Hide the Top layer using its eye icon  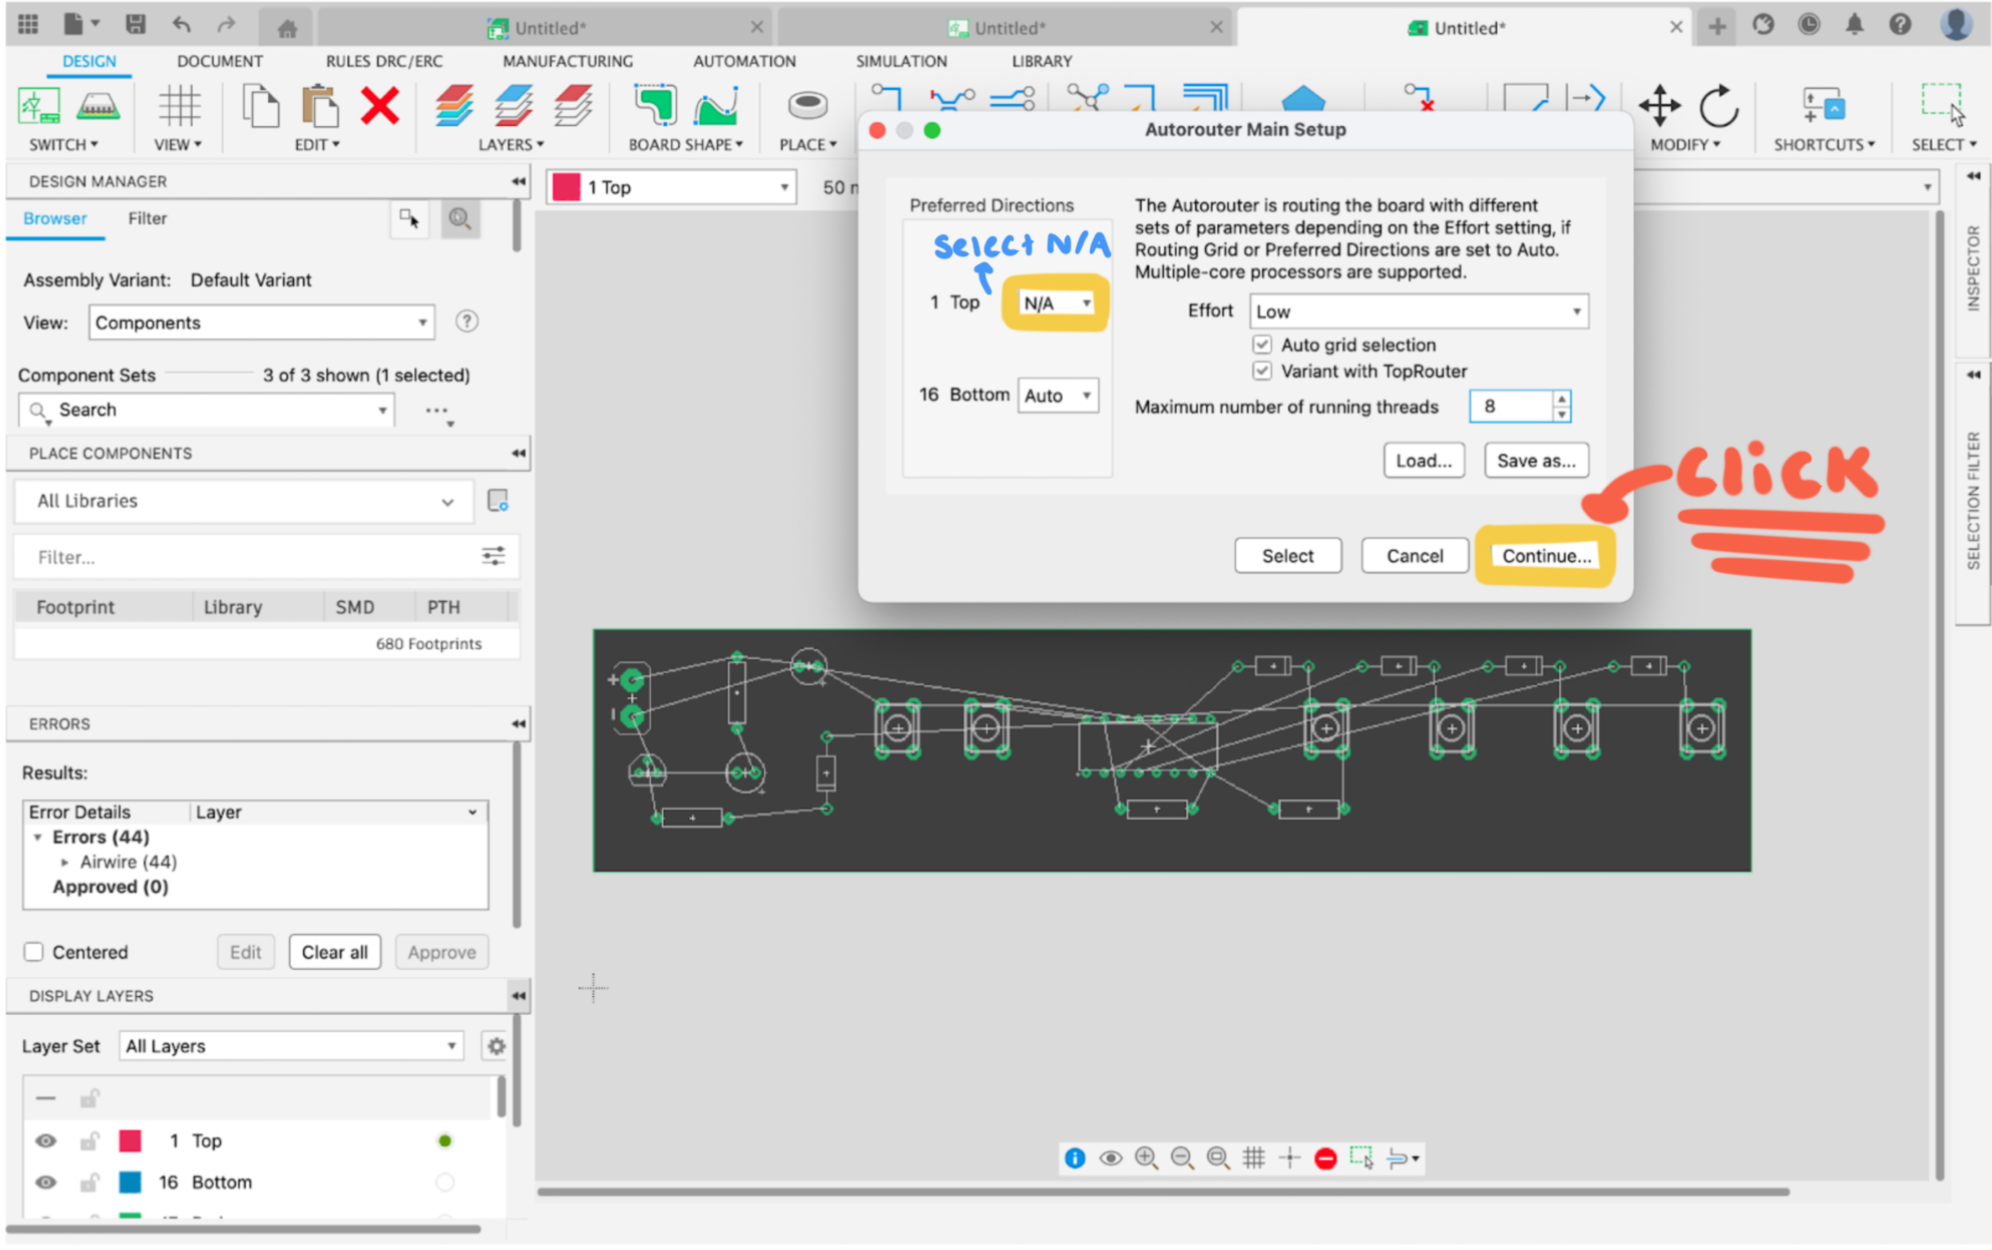point(46,1141)
